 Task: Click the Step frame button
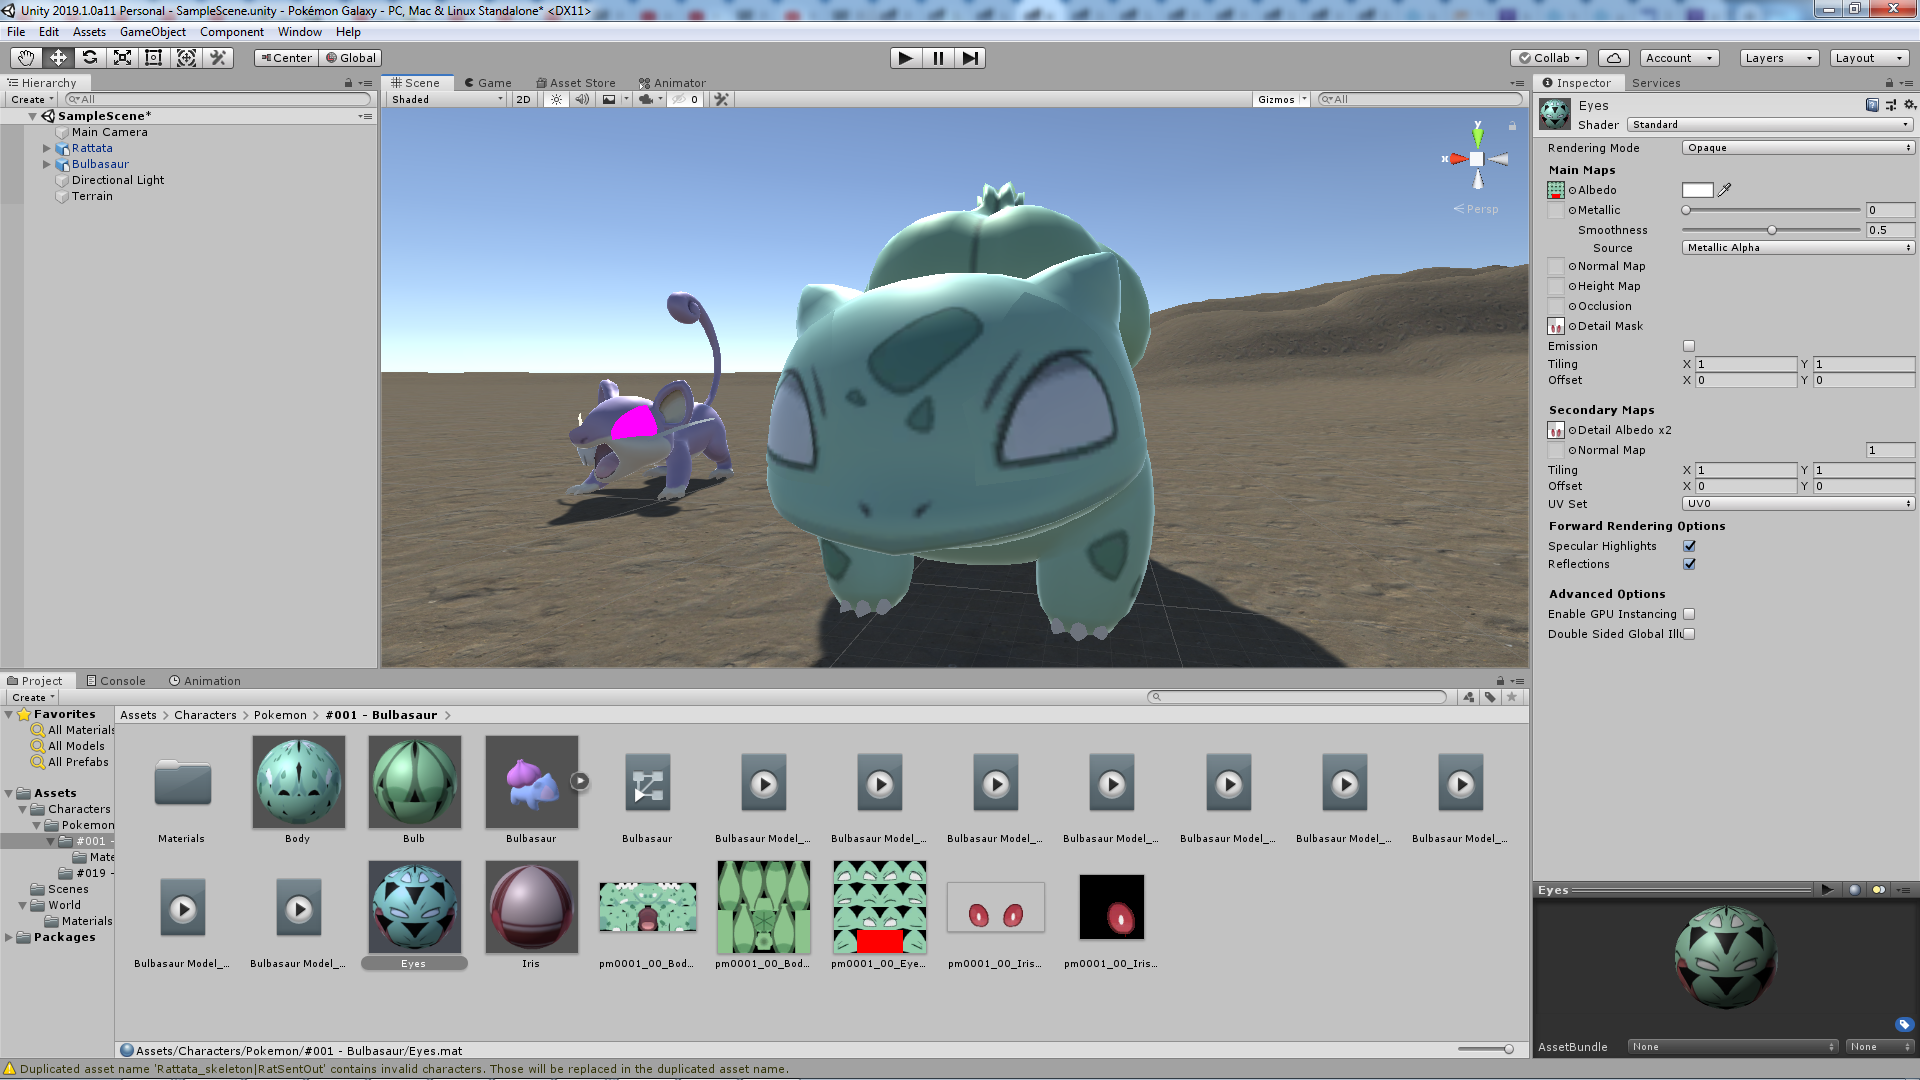point(970,58)
